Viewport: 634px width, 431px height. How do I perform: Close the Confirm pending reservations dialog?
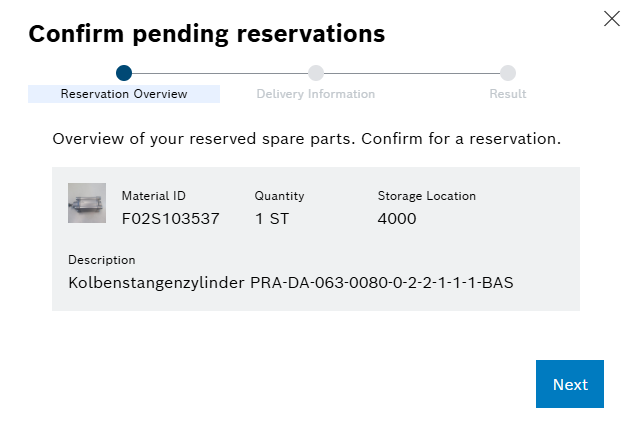pos(612,18)
